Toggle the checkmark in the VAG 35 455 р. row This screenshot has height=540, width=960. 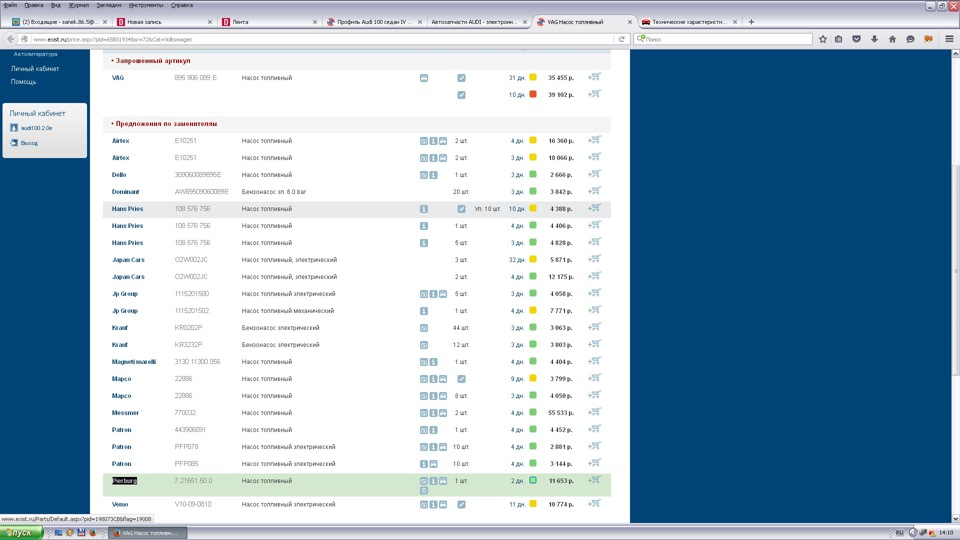coord(461,78)
